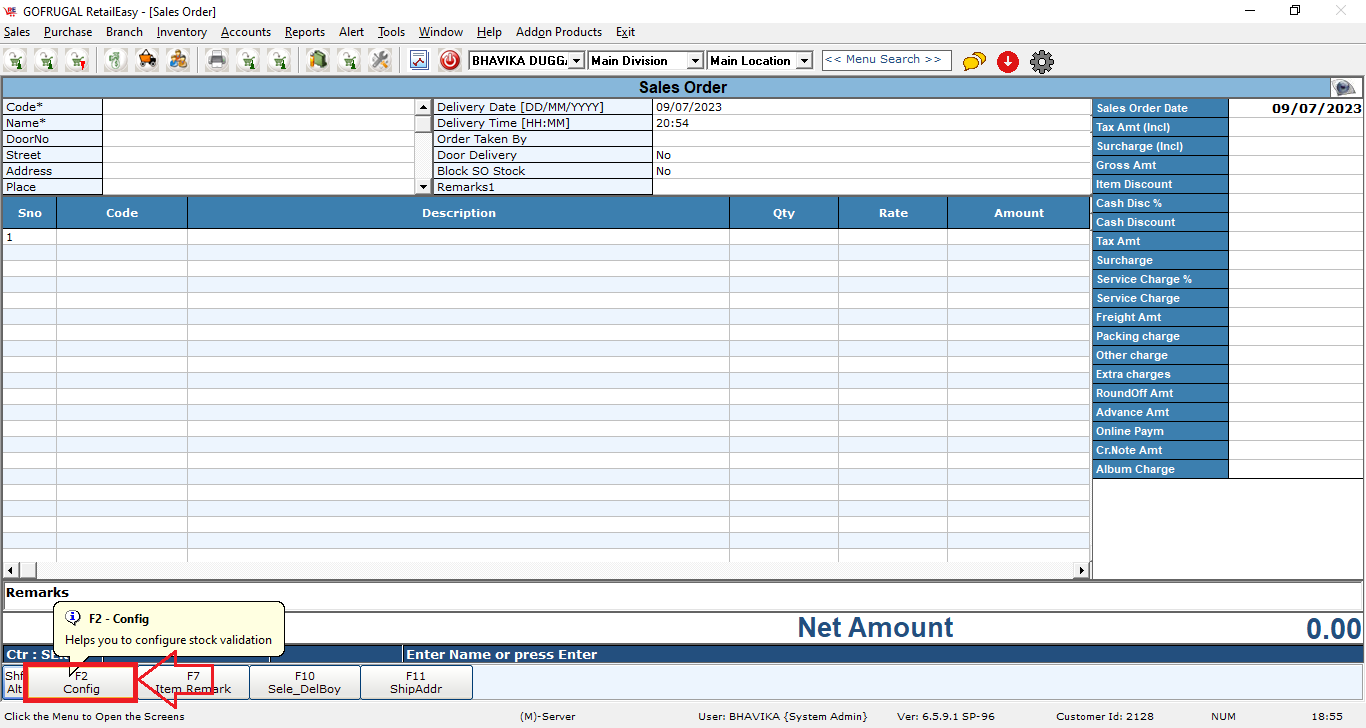The image size is (1366, 728).
Task: Click the customer details scroll up arrow
Action: pyautogui.click(x=423, y=107)
